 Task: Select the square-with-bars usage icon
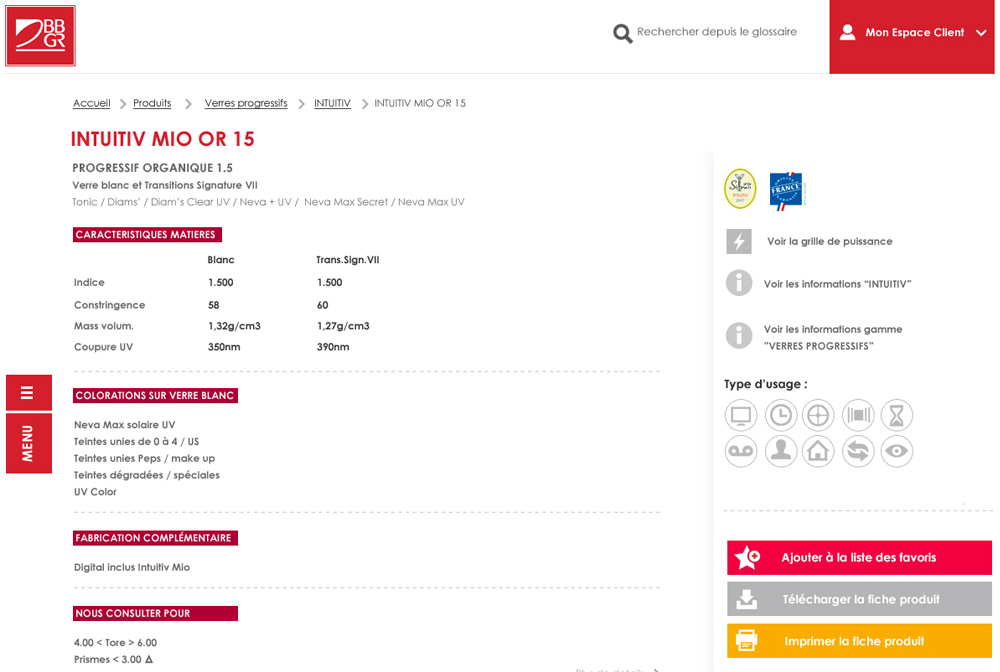point(858,416)
